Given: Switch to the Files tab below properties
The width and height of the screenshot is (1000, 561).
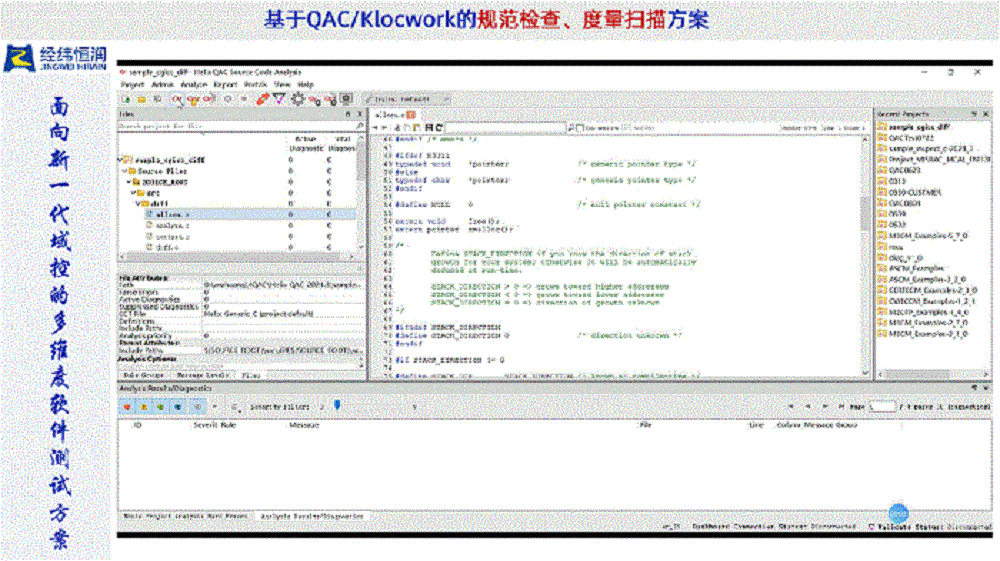Looking at the screenshot, I should click(x=251, y=375).
